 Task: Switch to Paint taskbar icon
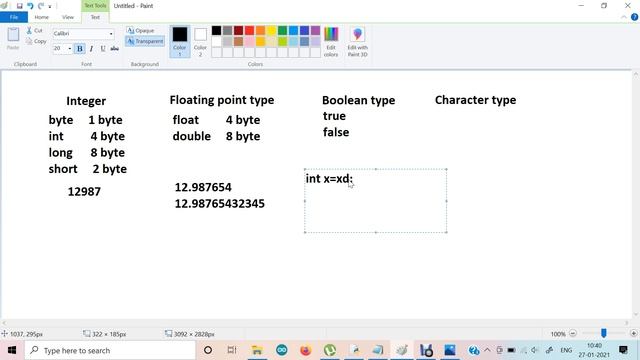[402, 350]
